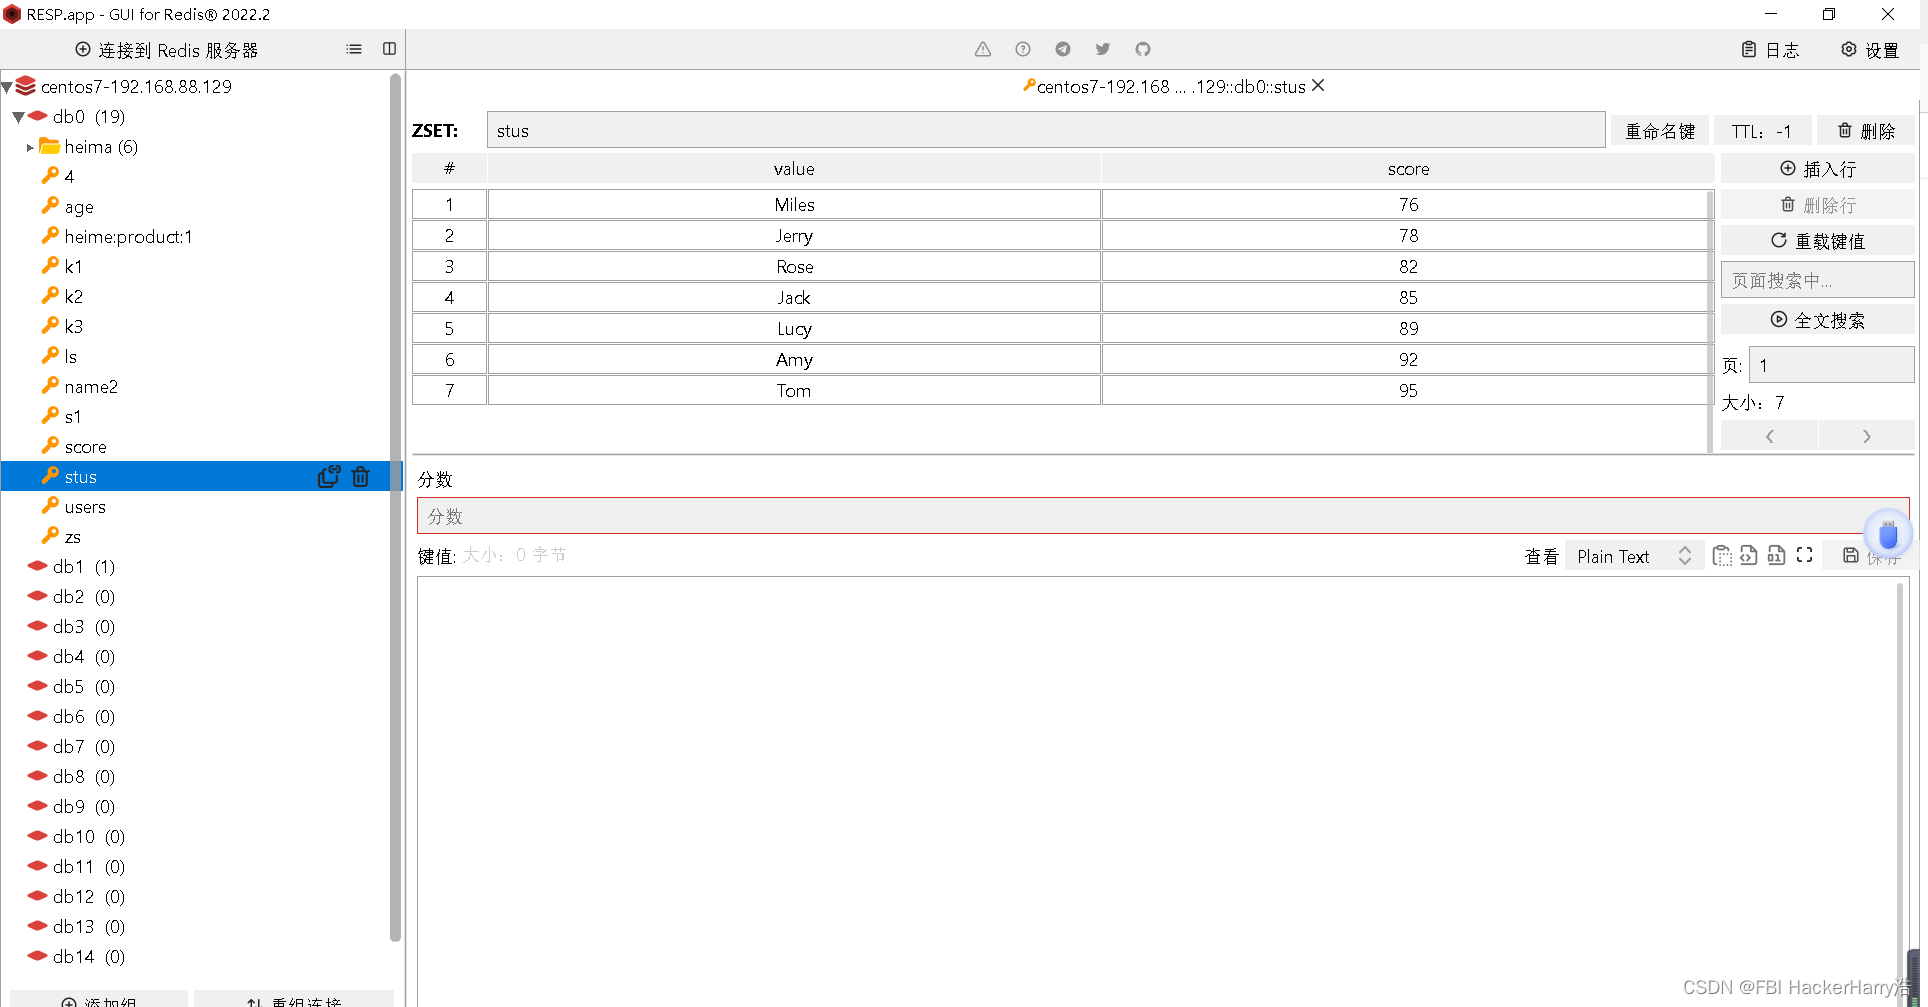Image resolution: width=1928 pixels, height=1007 pixels.
Task: Click the code-file icon in value toolbar
Action: (x=1748, y=555)
